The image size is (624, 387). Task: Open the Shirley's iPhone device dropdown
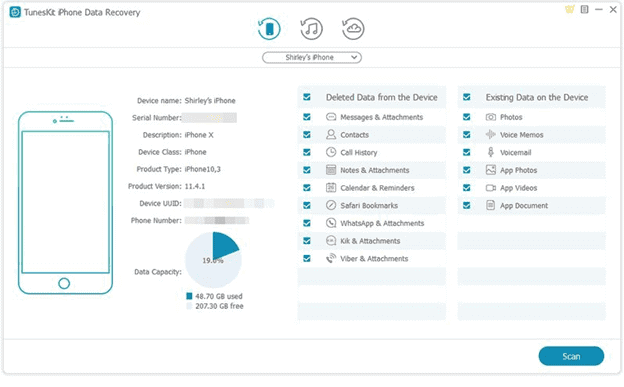point(312,58)
